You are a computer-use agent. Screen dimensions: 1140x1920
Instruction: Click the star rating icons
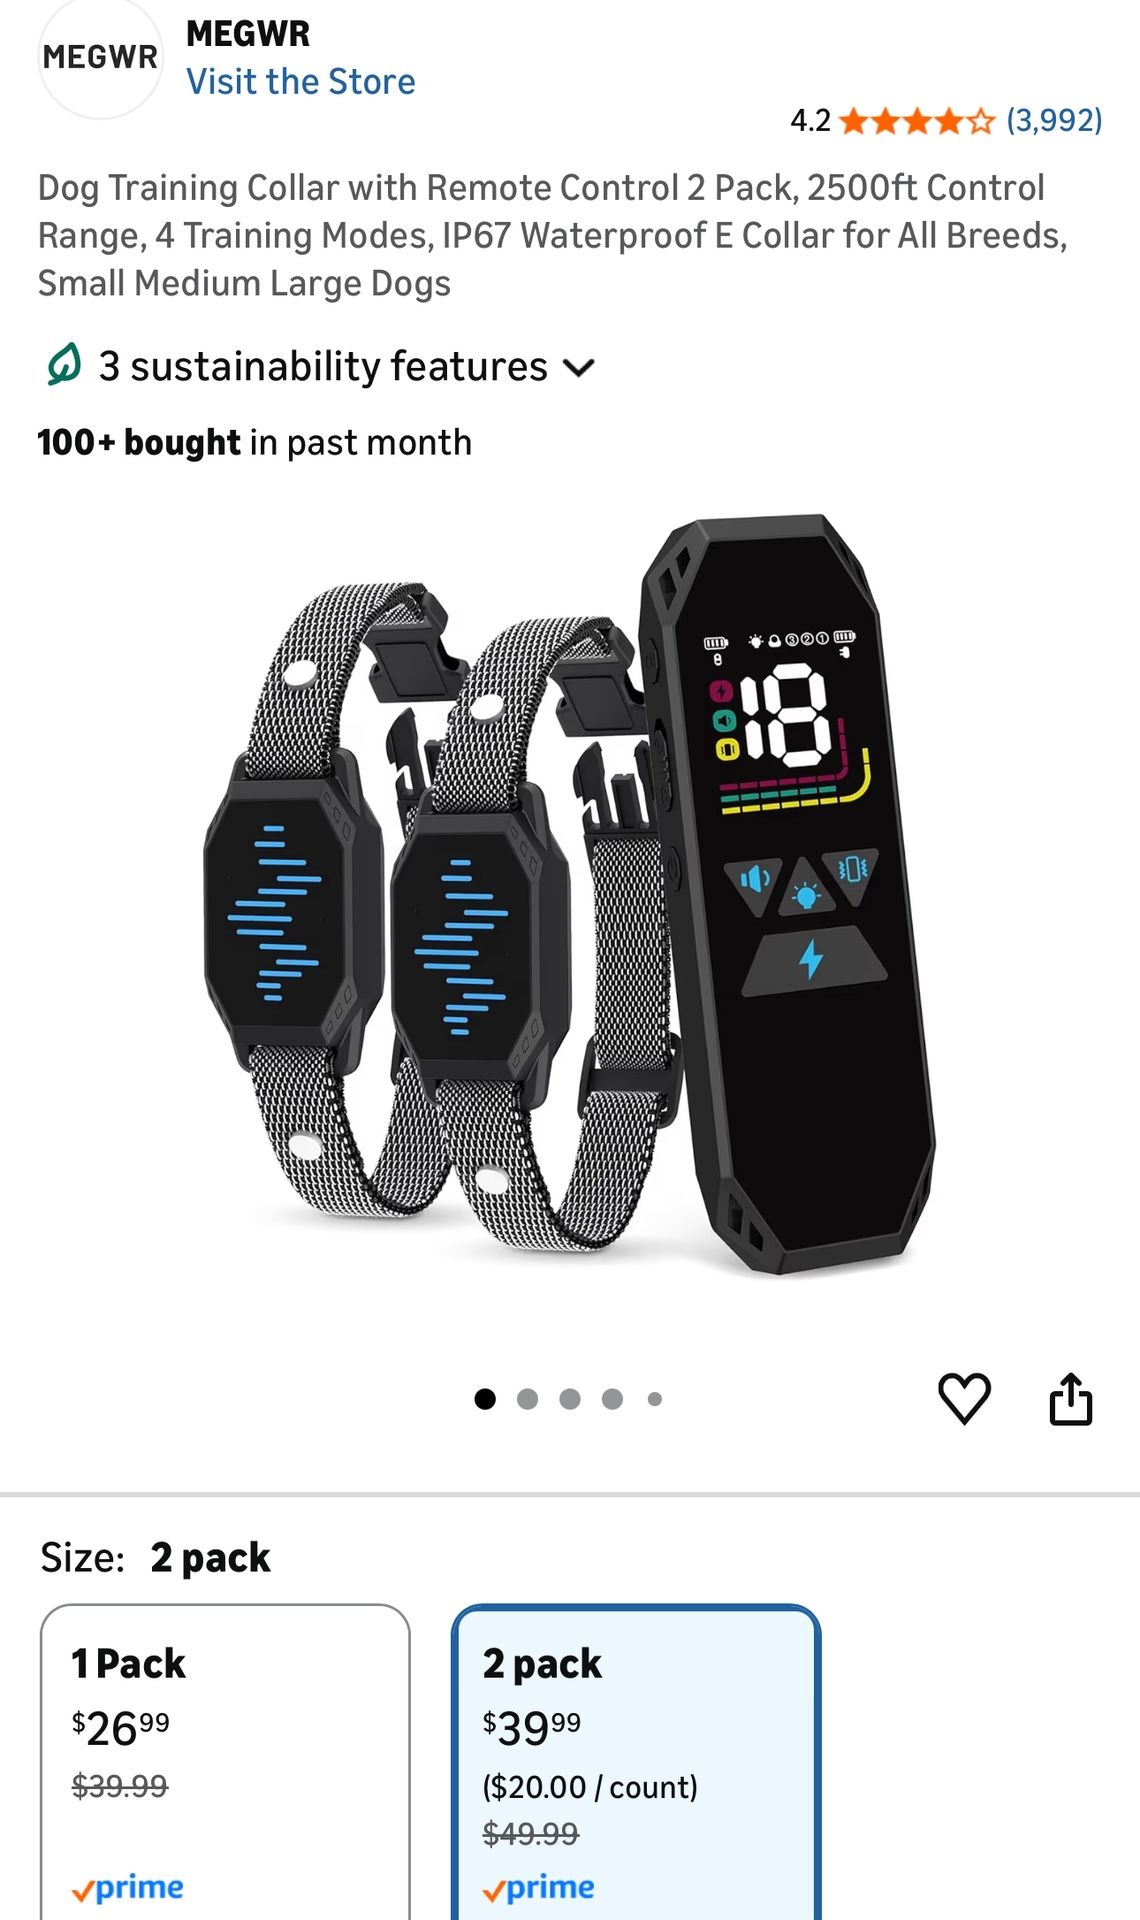pyautogui.click(x=917, y=121)
